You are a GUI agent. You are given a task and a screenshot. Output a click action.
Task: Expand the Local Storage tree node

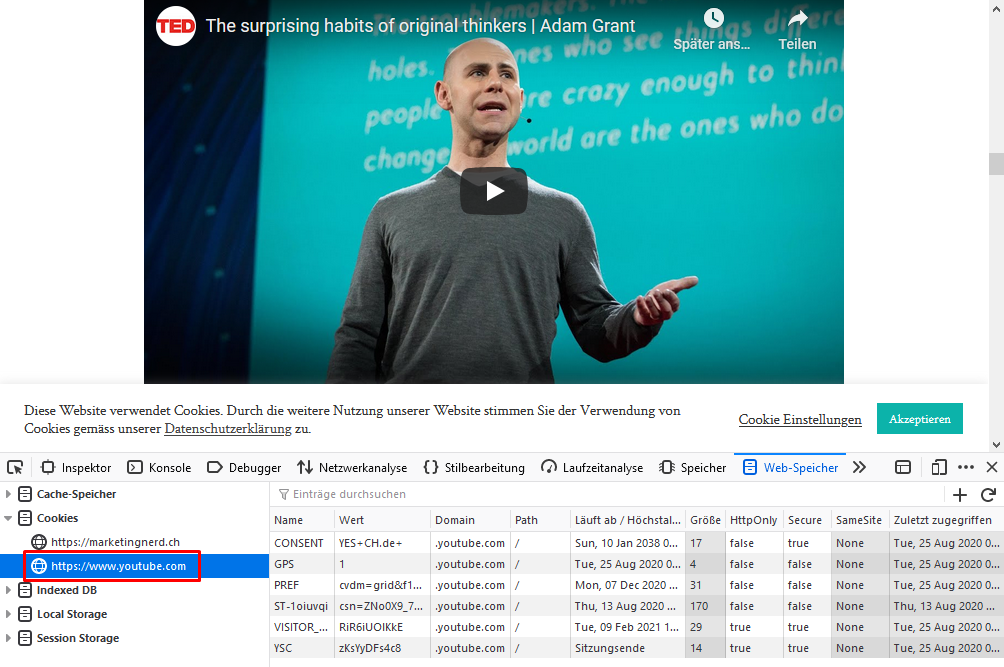coord(8,614)
